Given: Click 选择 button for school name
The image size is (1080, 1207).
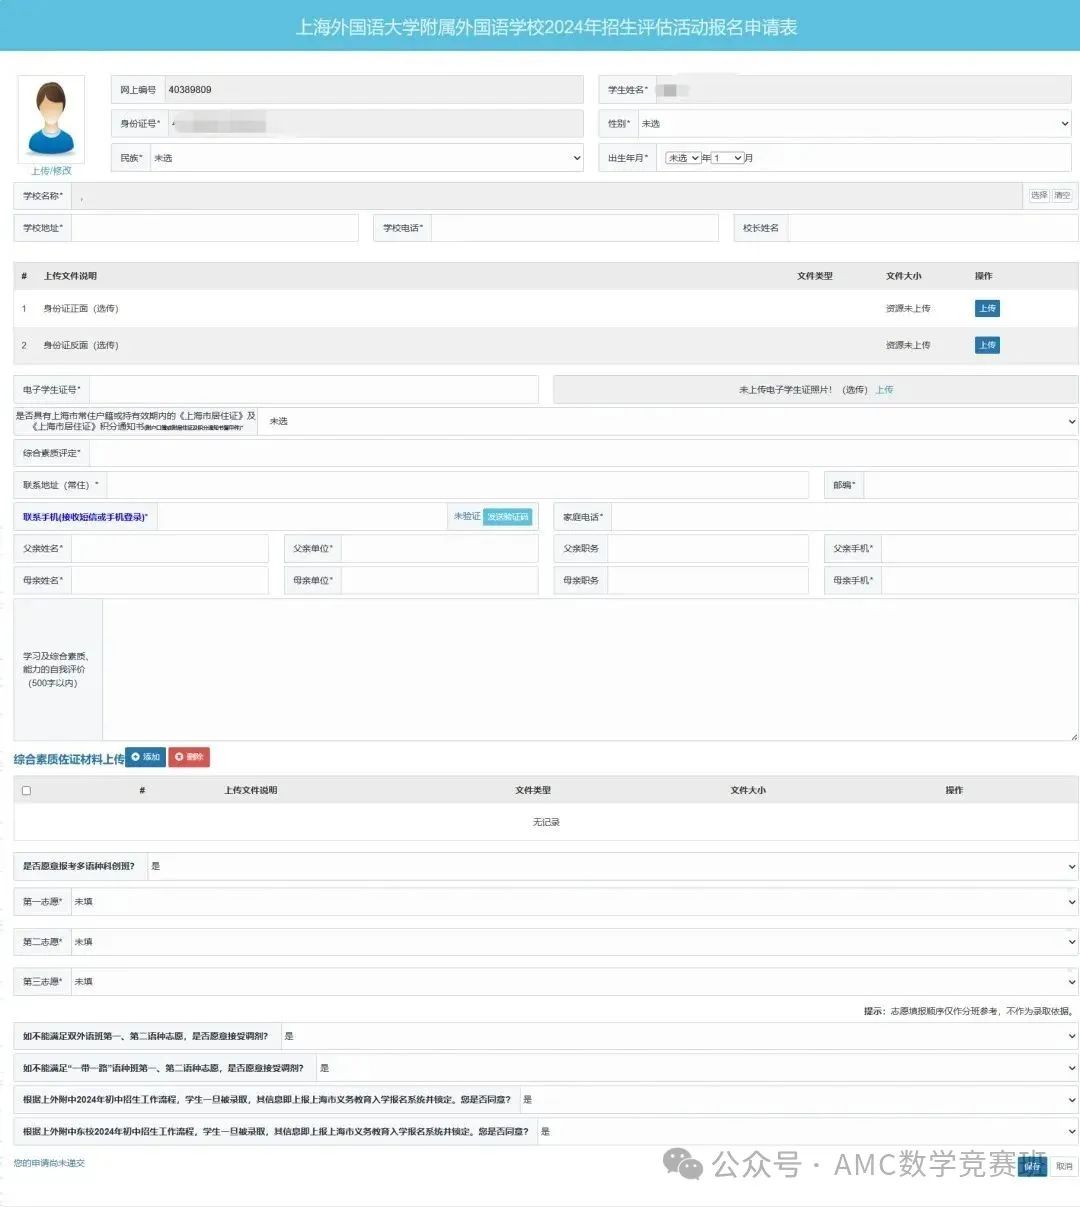Looking at the screenshot, I should click(1039, 196).
